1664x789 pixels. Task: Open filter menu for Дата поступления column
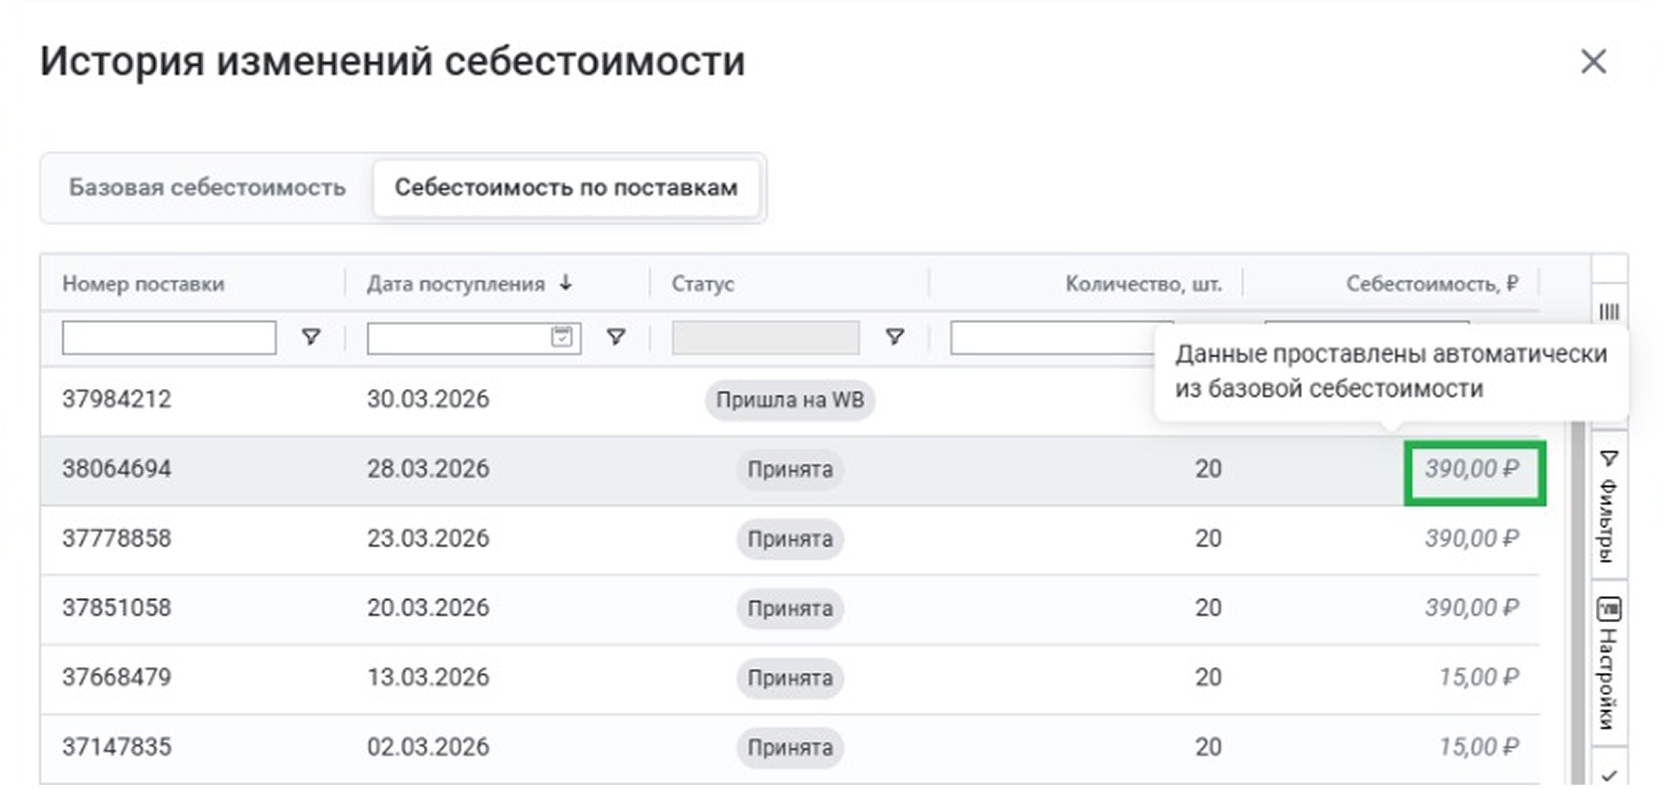tap(616, 338)
